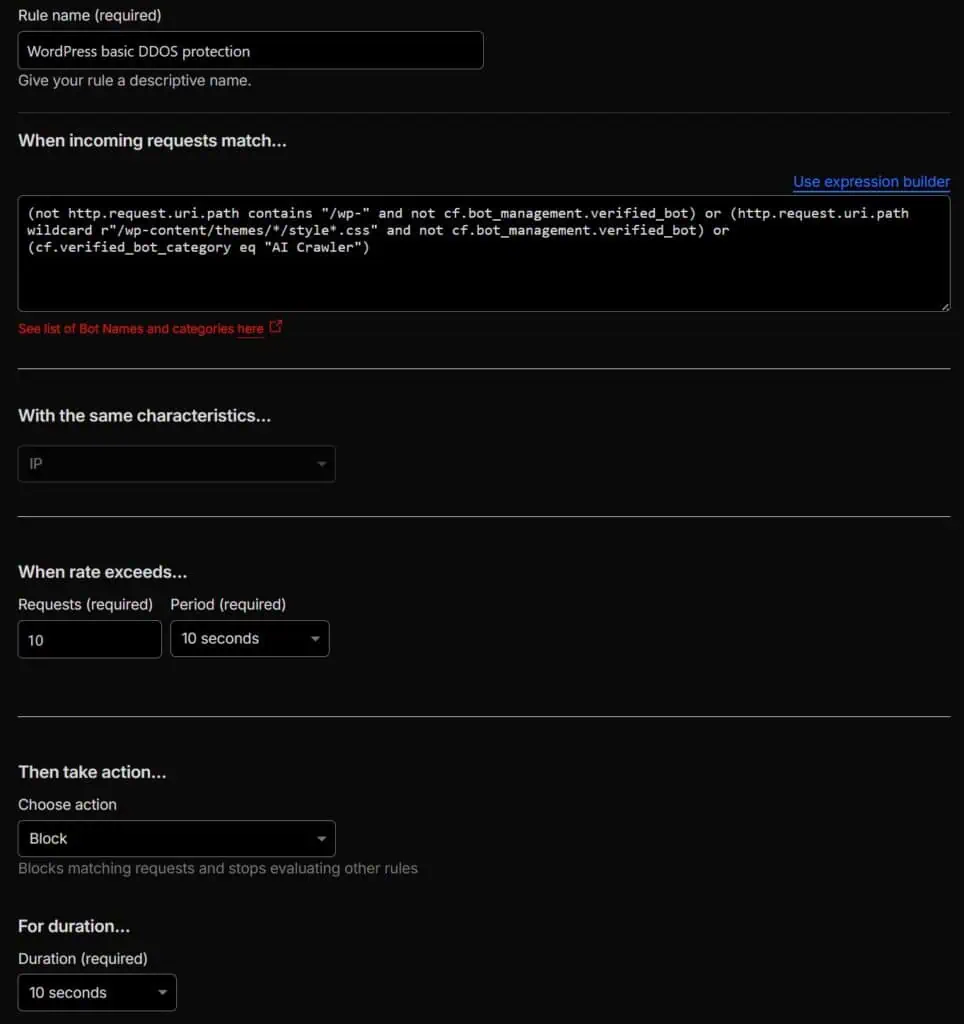Click the 'Rule name (required)' label
964x1024 pixels.
(89, 16)
